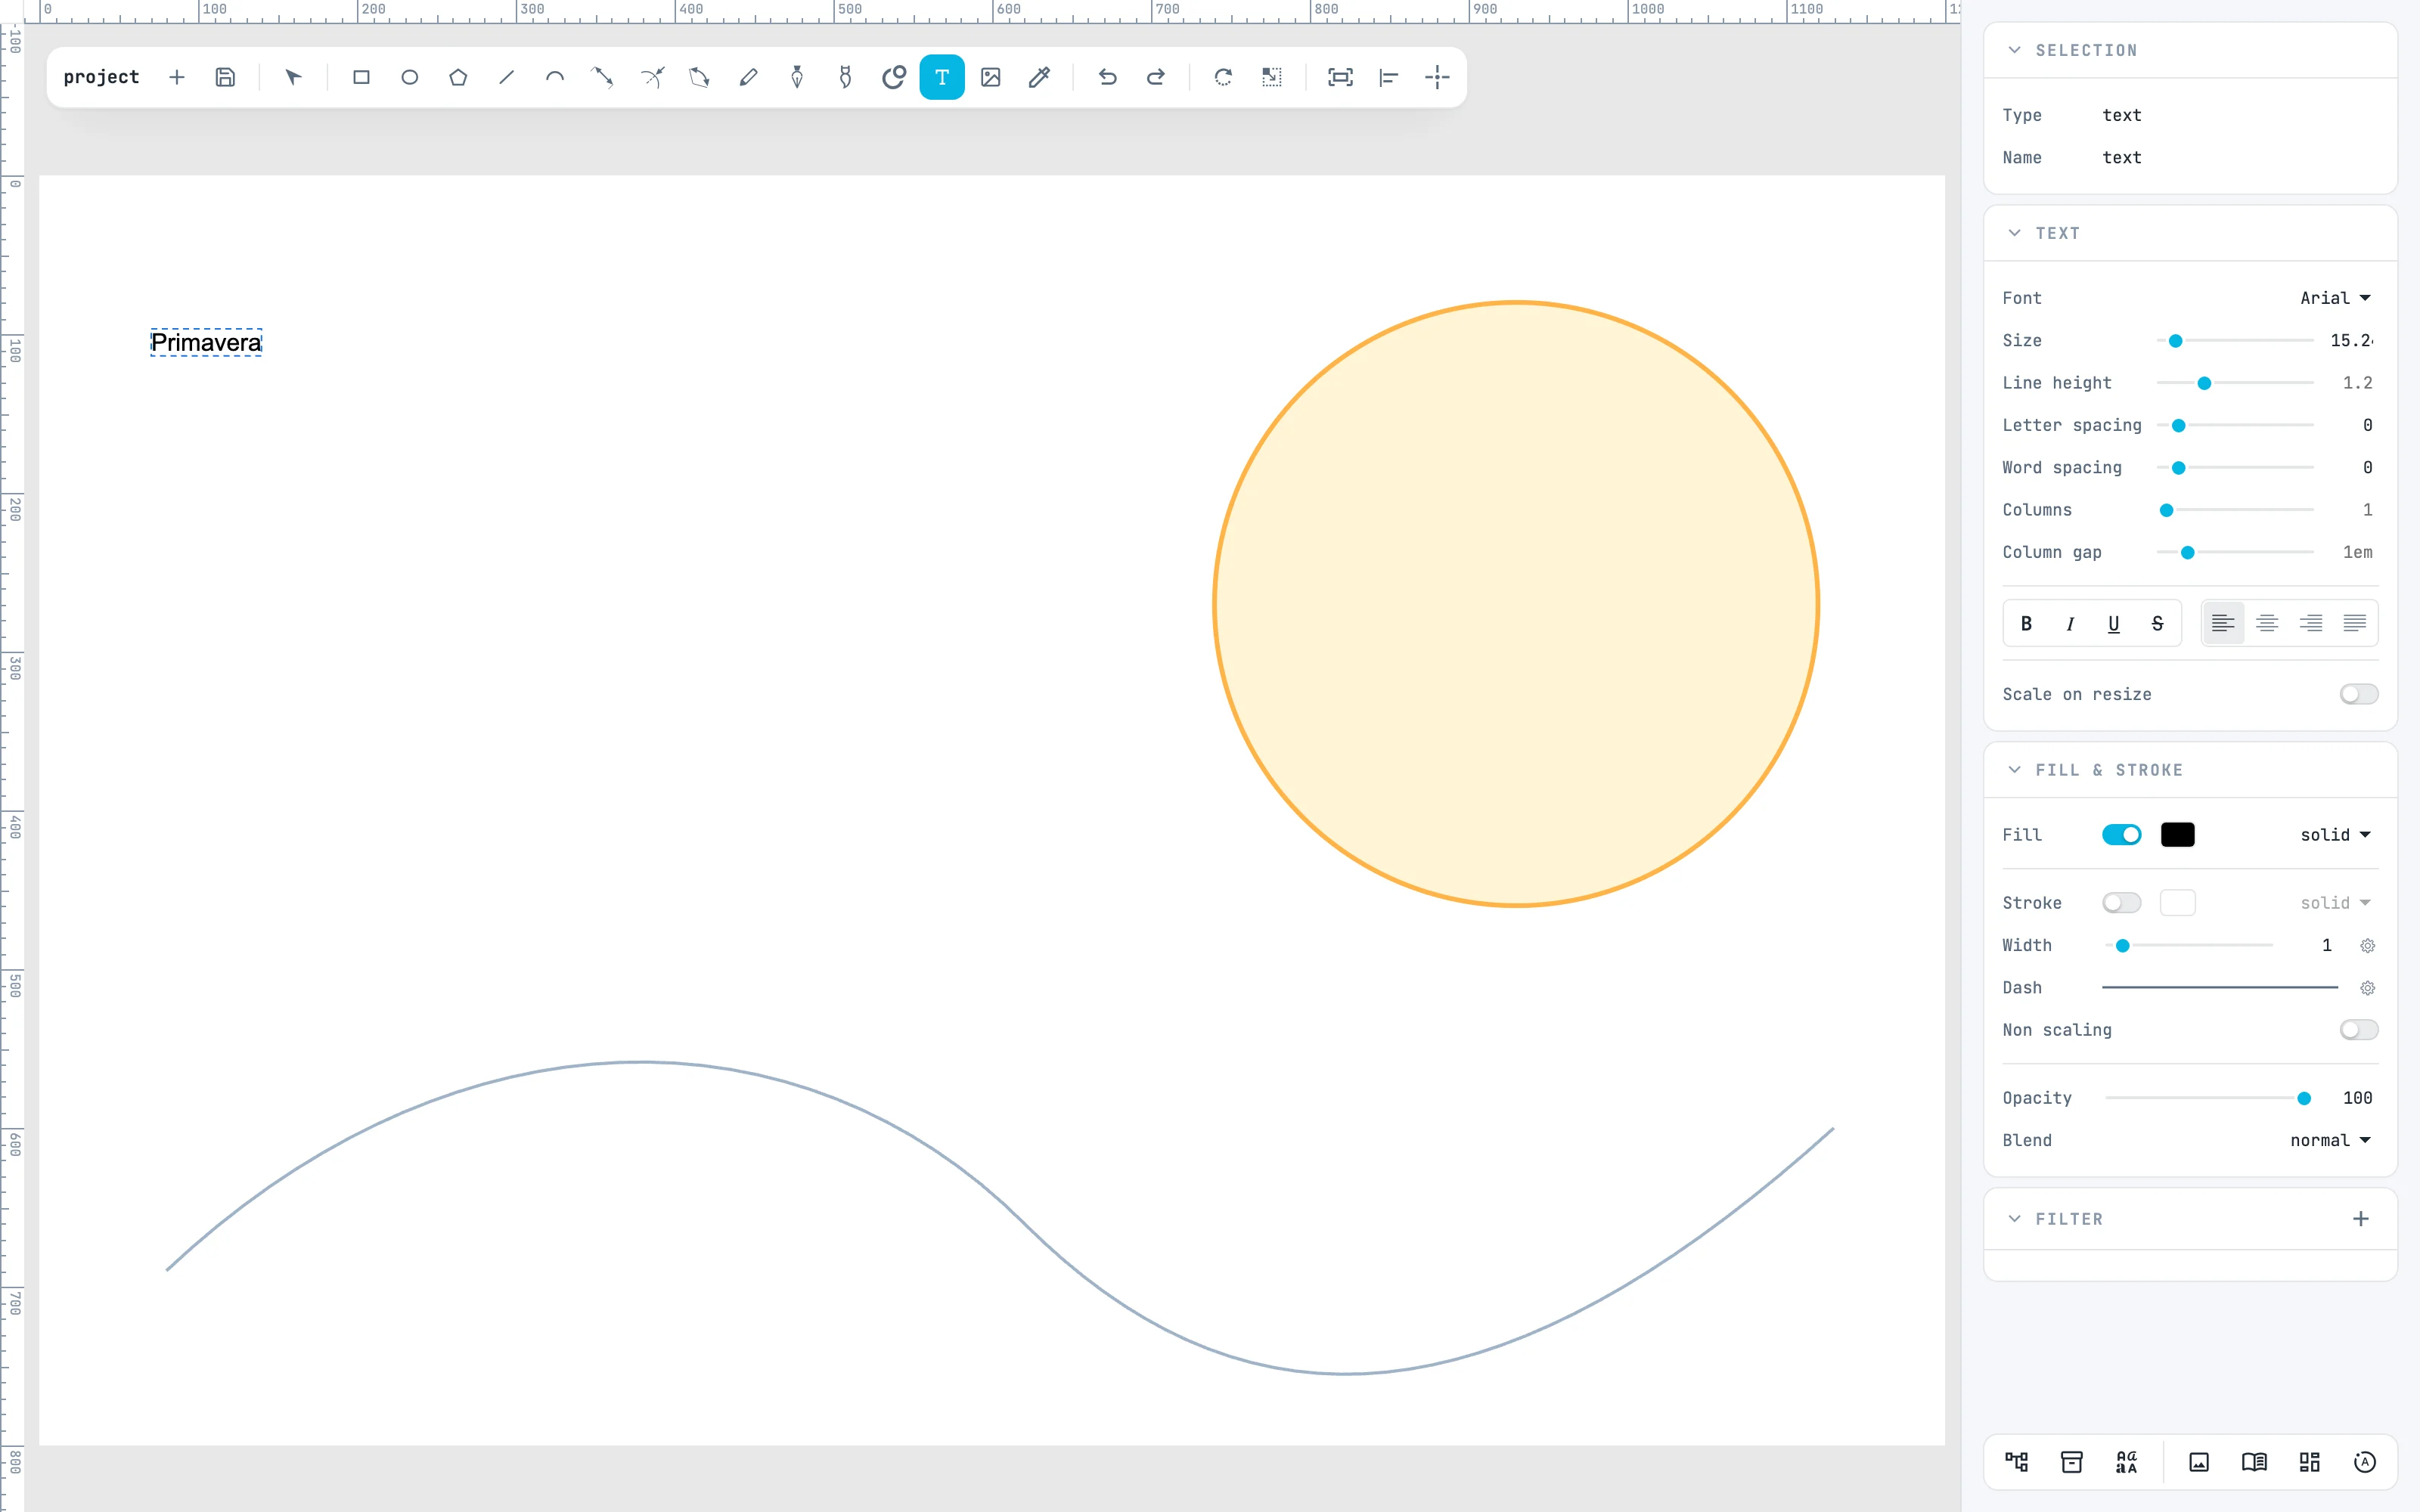Toggle italic text formatting
This screenshot has height=1512, width=2420.
(x=2070, y=623)
